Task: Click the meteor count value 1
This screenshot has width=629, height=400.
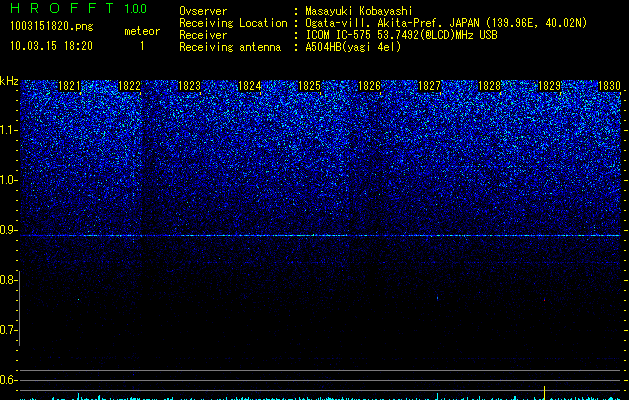Action: point(142,46)
